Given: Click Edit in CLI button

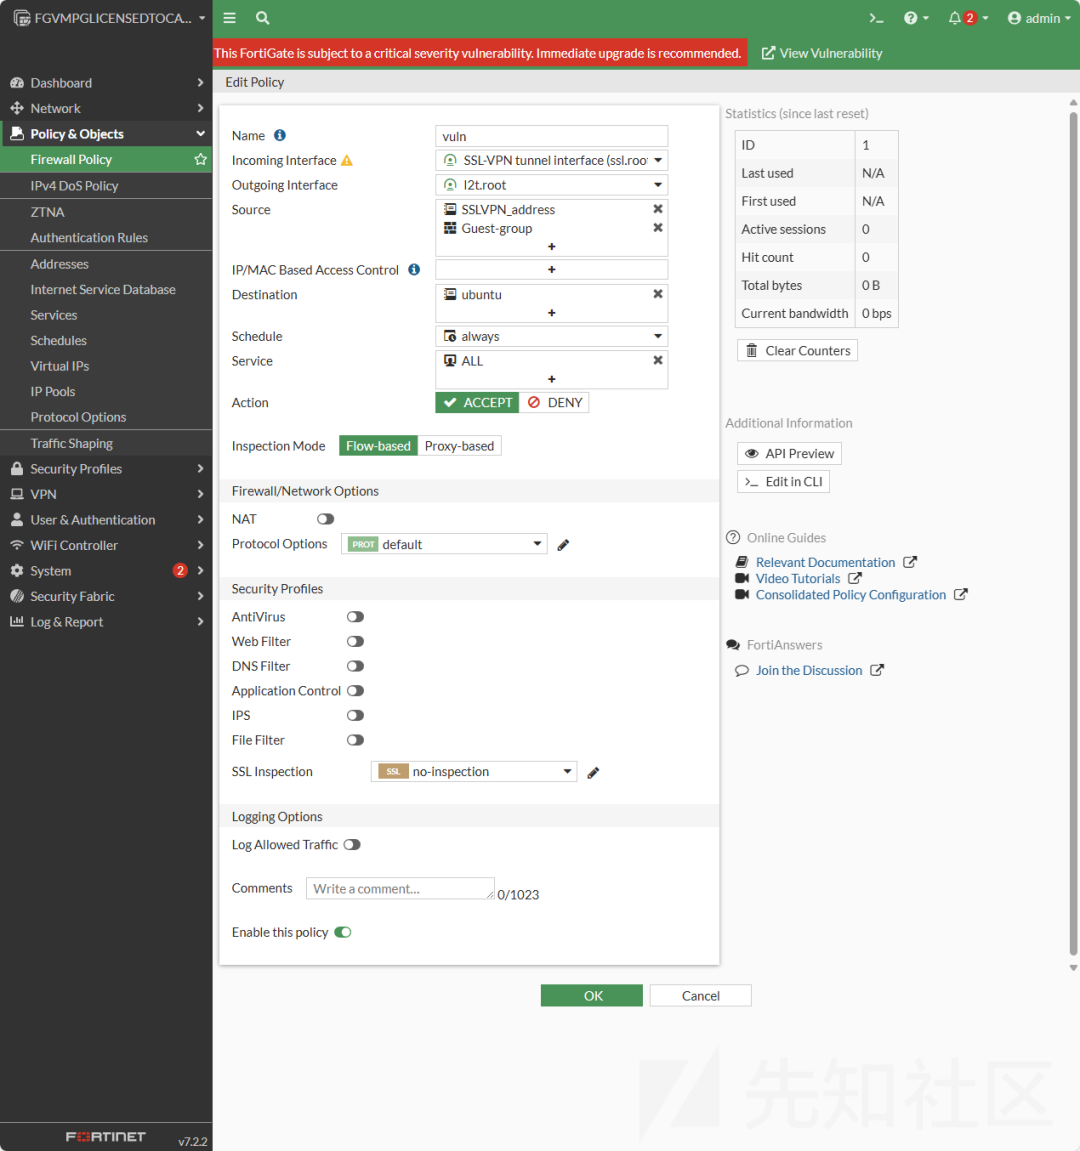Looking at the screenshot, I should click(783, 482).
